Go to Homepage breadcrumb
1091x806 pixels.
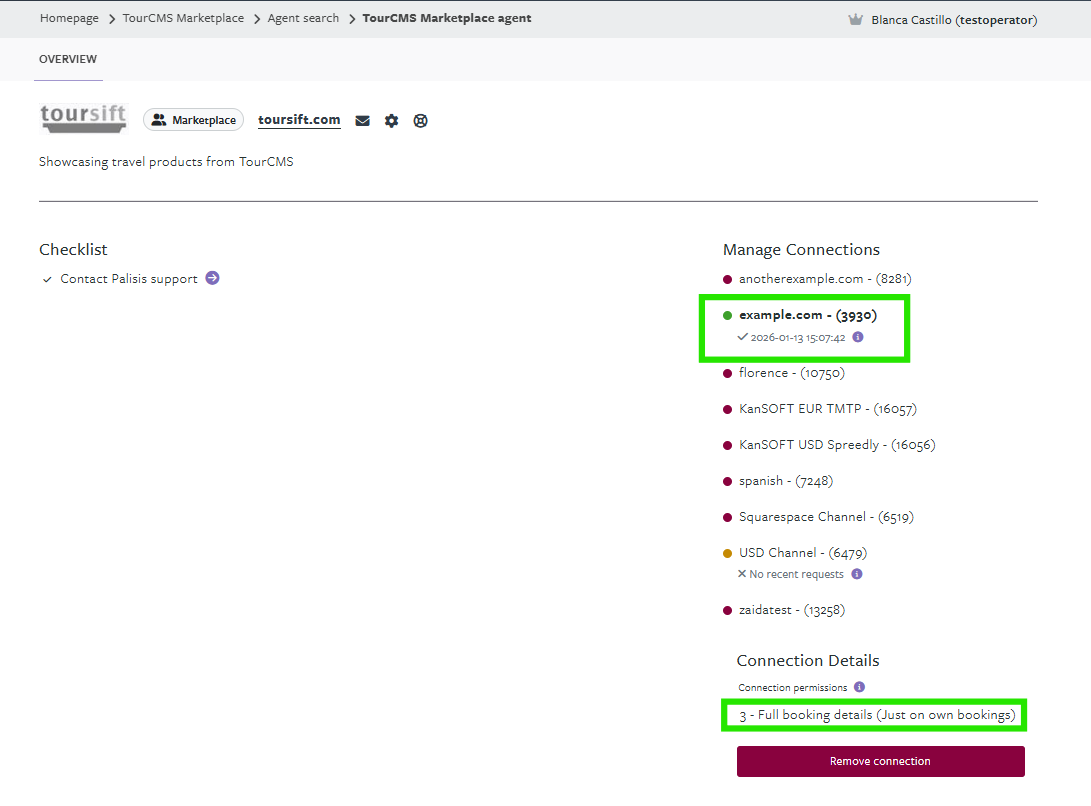tap(69, 18)
